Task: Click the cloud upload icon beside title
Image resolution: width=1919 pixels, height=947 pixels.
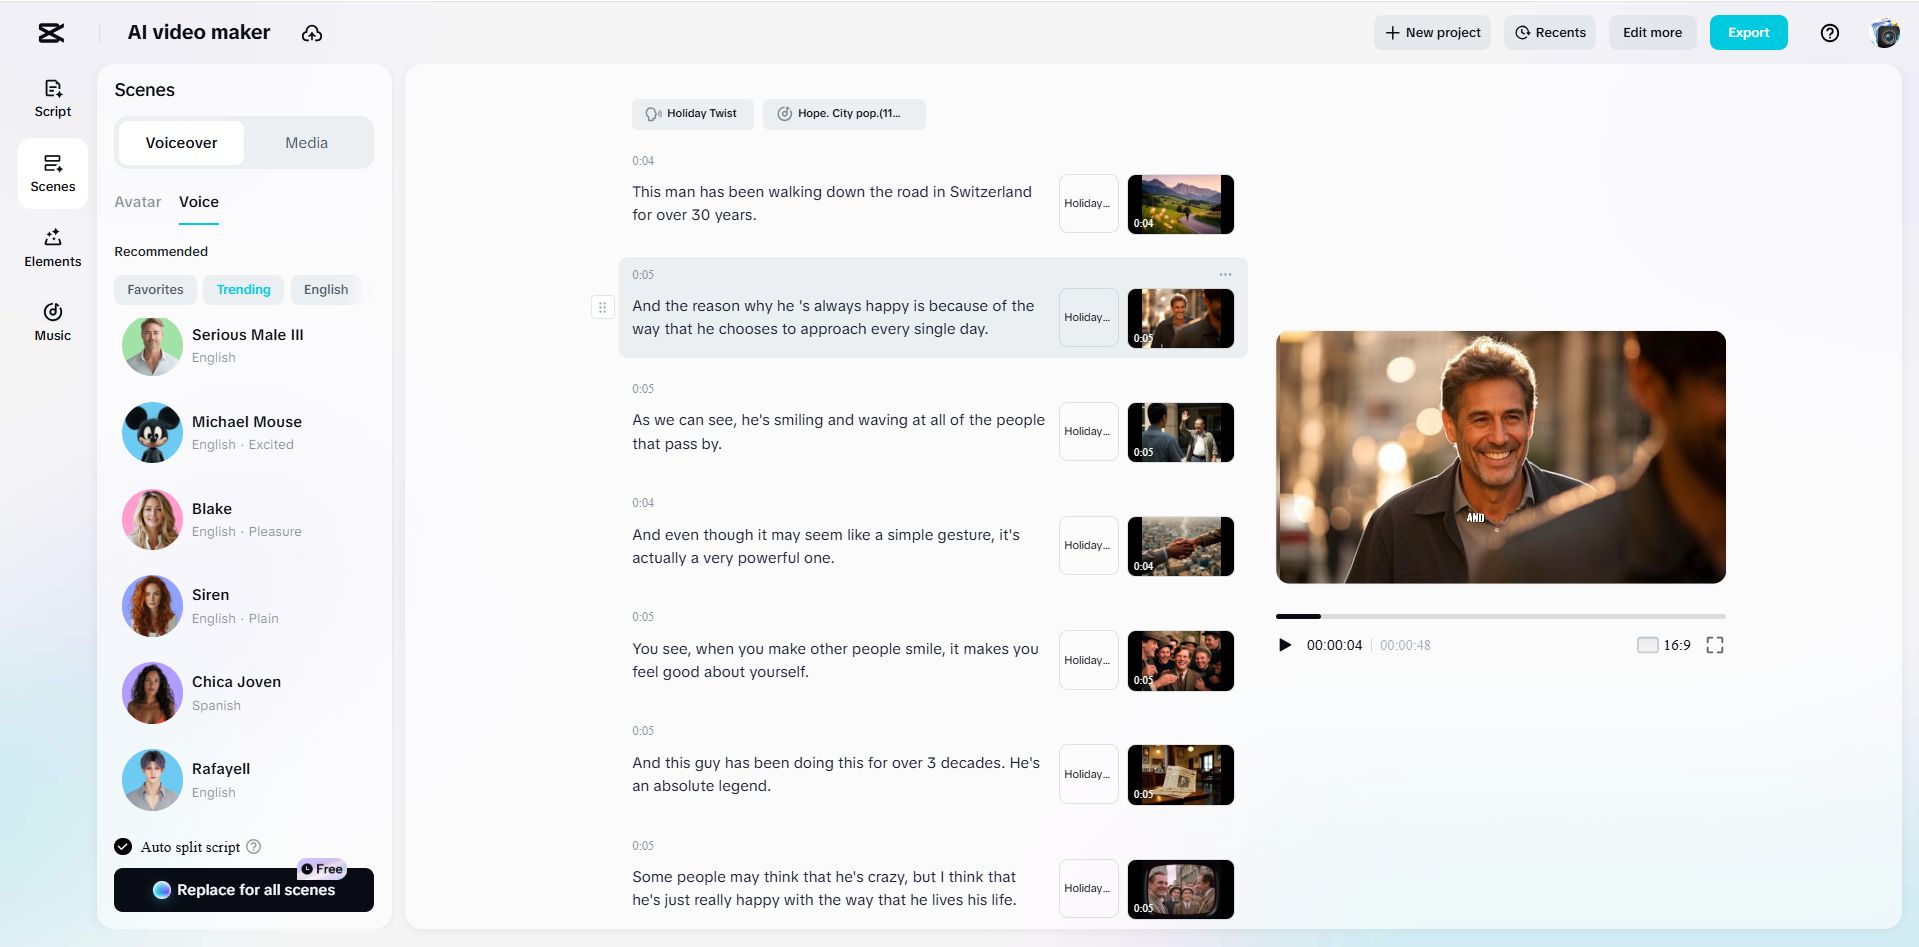Action: pyautogui.click(x=312, y=33)
